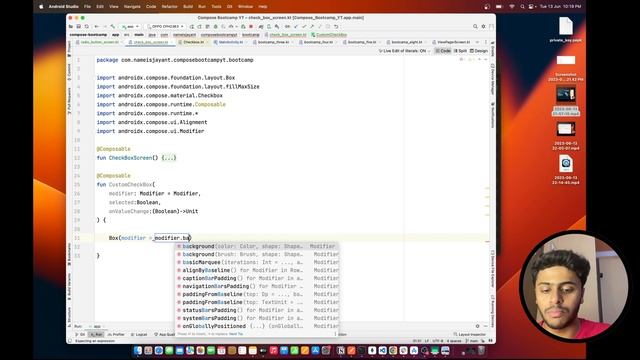
Task: Open private_key.pepk file on desktop
Action: 566,30
